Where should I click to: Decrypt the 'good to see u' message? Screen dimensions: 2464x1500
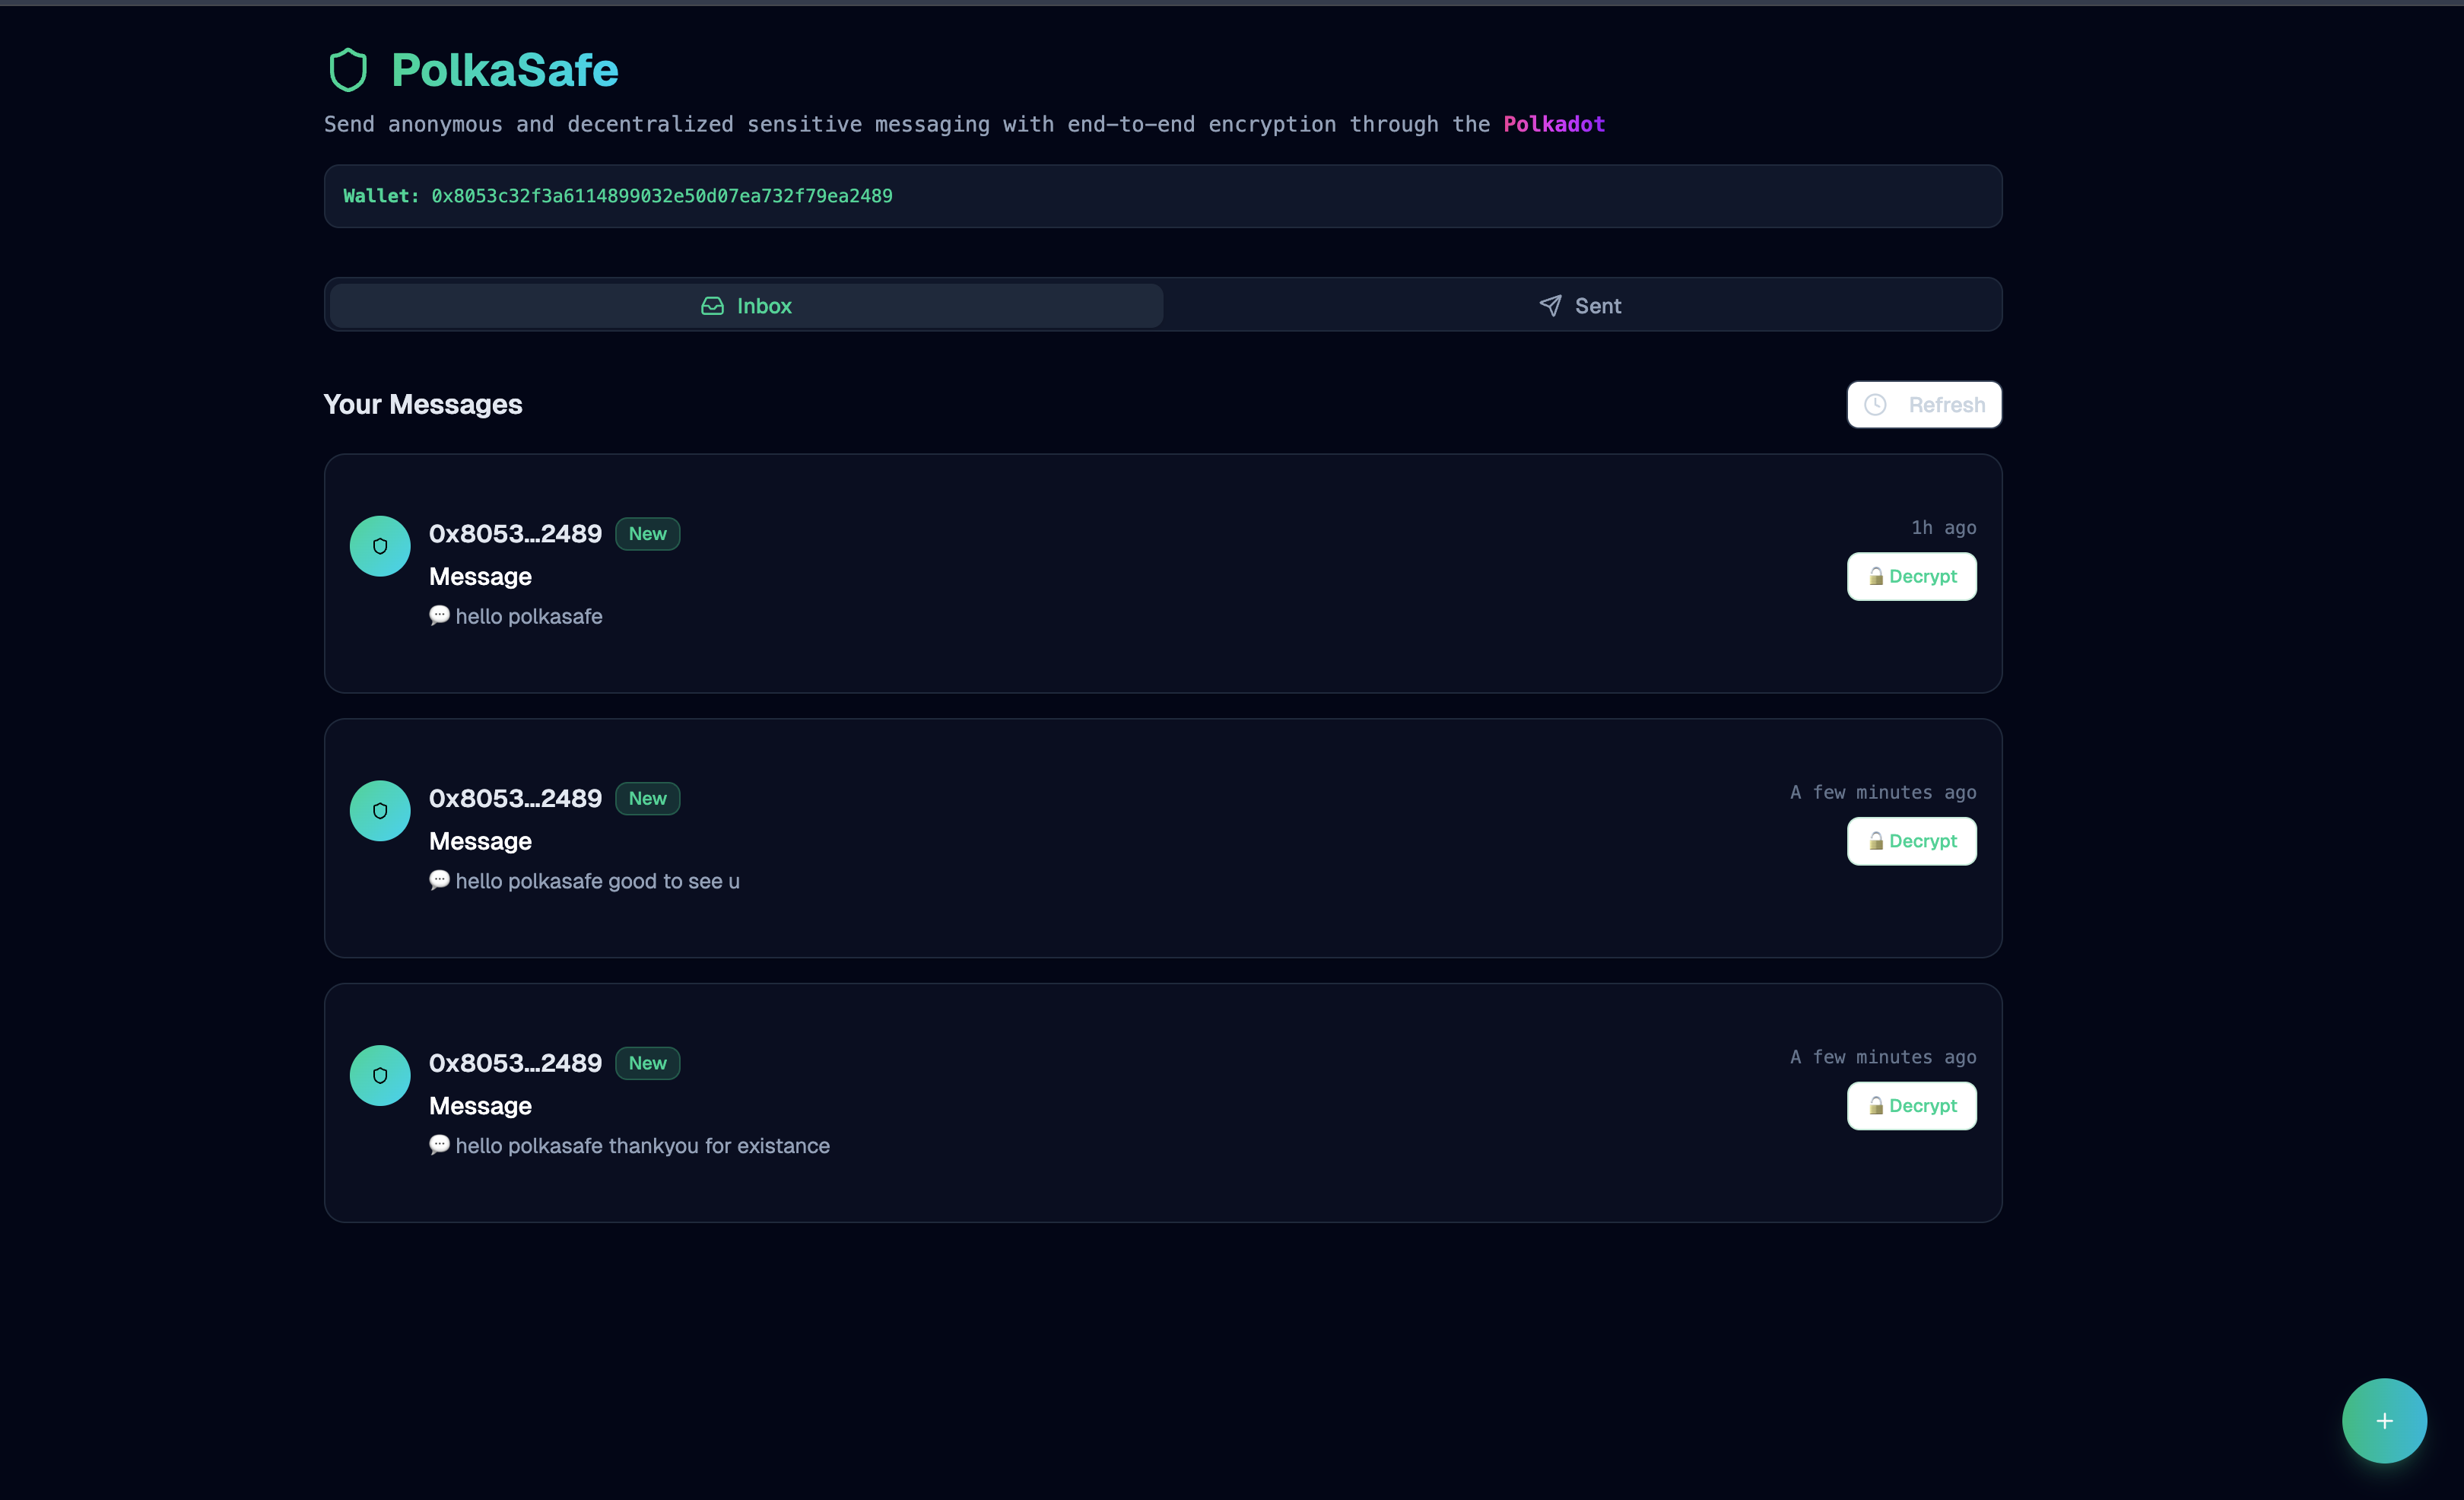(1911, 841)
